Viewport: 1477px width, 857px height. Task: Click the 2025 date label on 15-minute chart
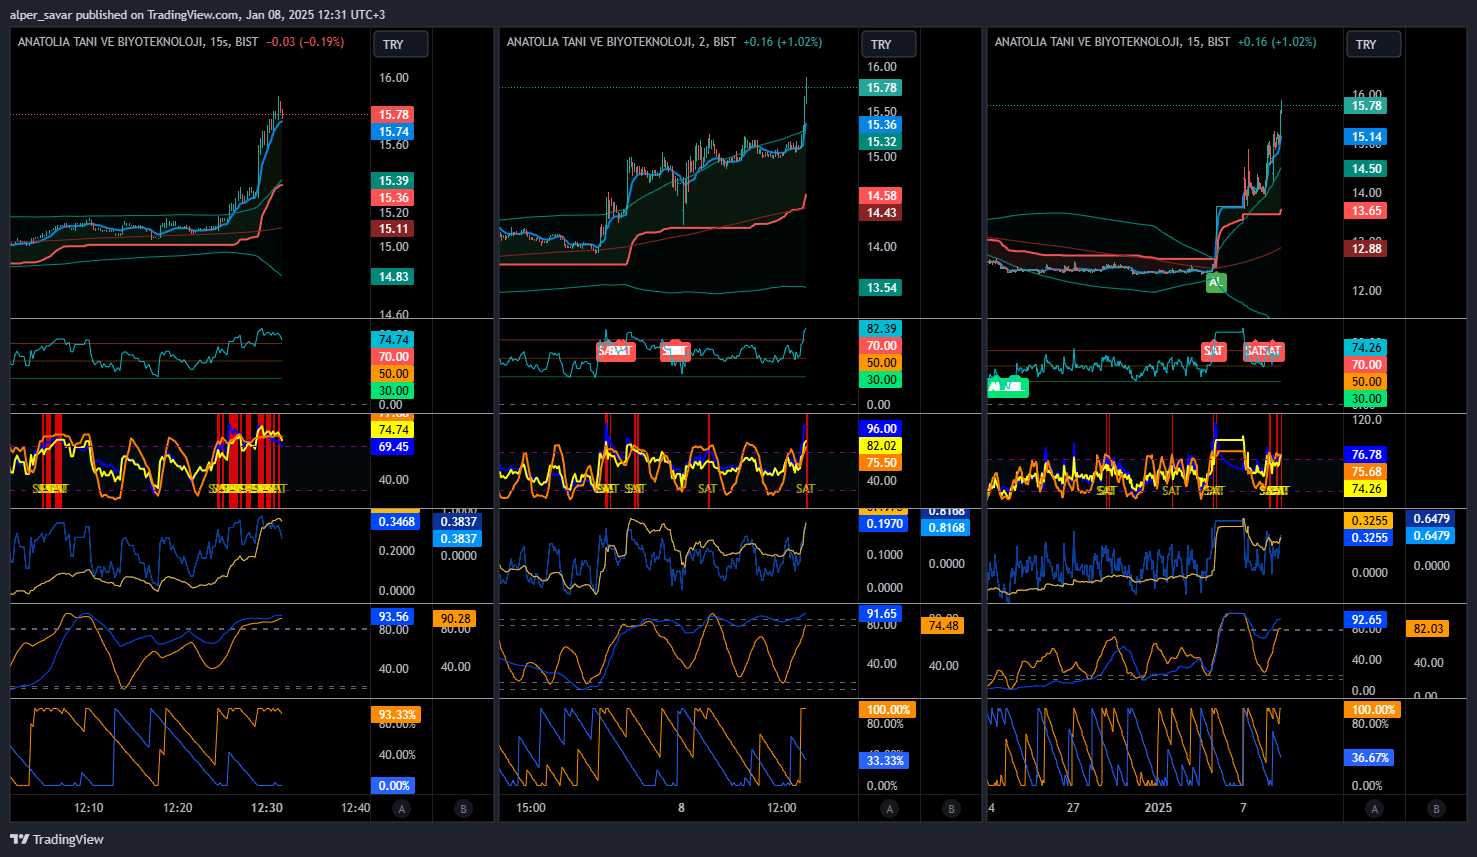click(1158, 808)
